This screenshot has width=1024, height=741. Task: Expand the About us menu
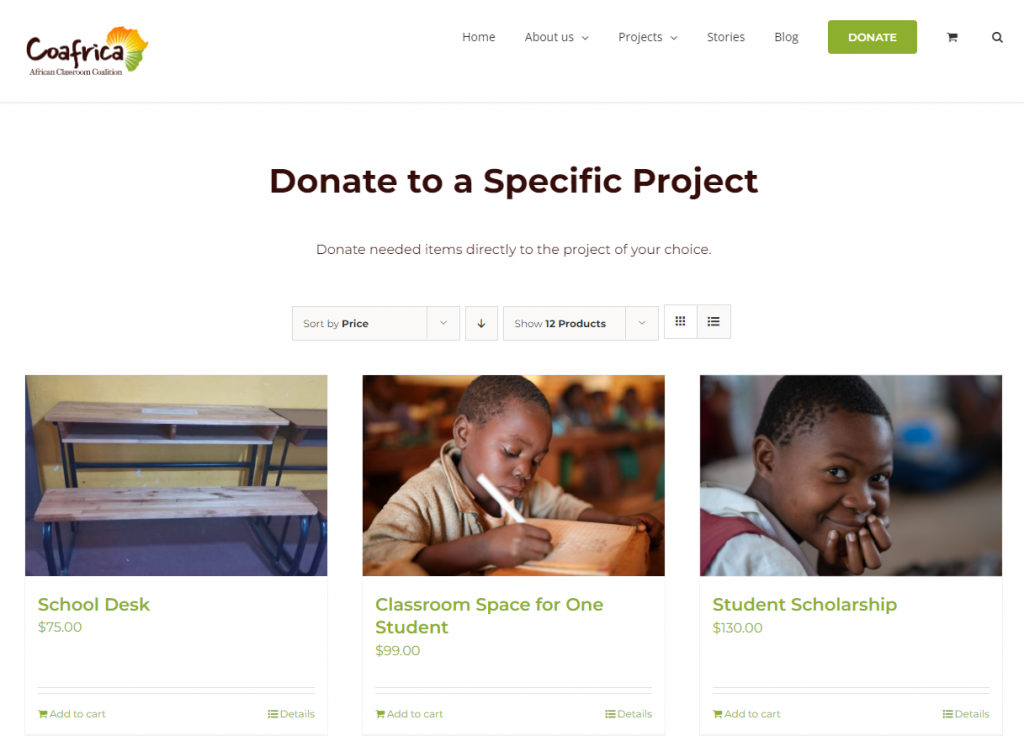[556, 37]
